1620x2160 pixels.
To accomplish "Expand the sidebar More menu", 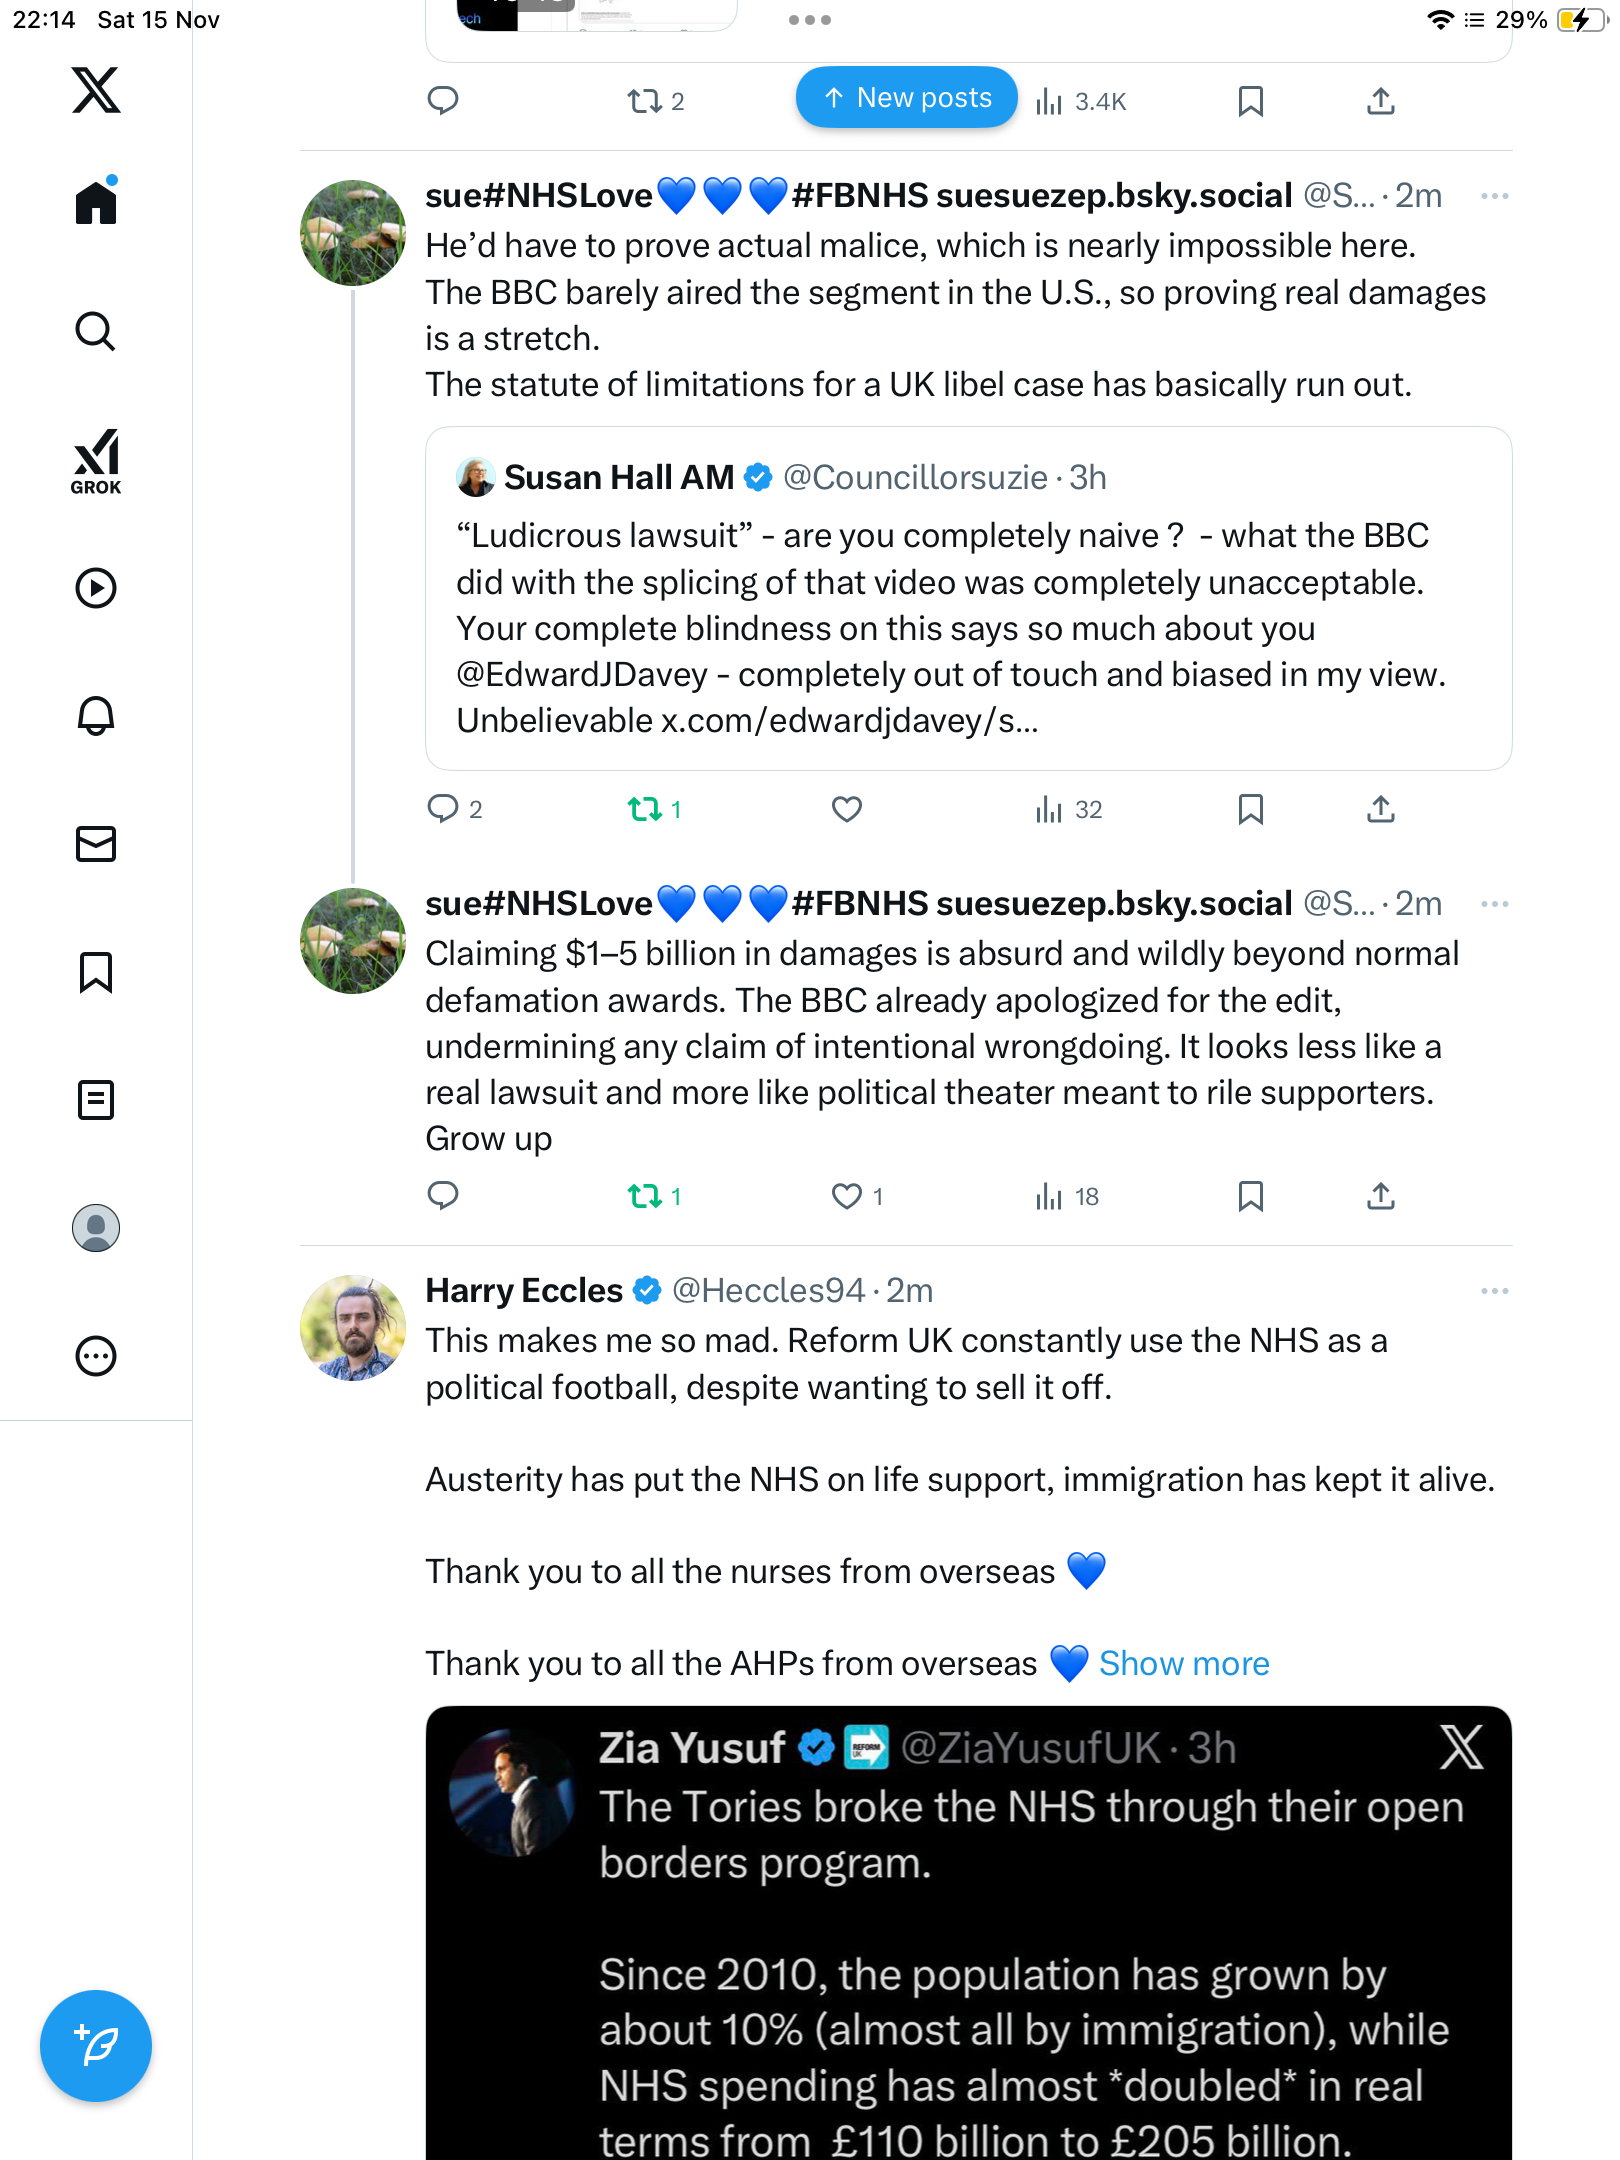I will (96, 1356).
